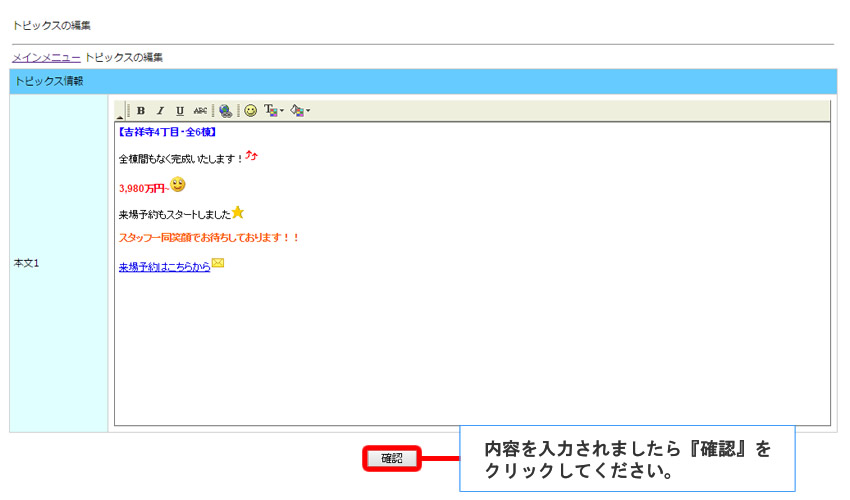The image size is (850, 500).
Task: Toggle bold formatting in the editor toolbar
Action: click(141, 111)
